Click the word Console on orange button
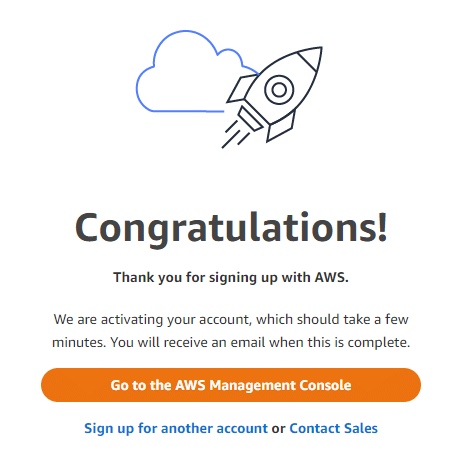467x458 pixels. pos(325,385)
